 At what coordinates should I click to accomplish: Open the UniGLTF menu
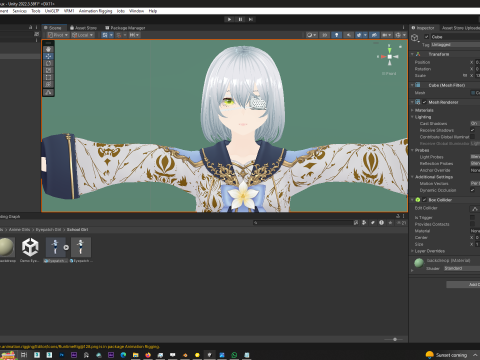pyautogui.click(x=52, y=11)
